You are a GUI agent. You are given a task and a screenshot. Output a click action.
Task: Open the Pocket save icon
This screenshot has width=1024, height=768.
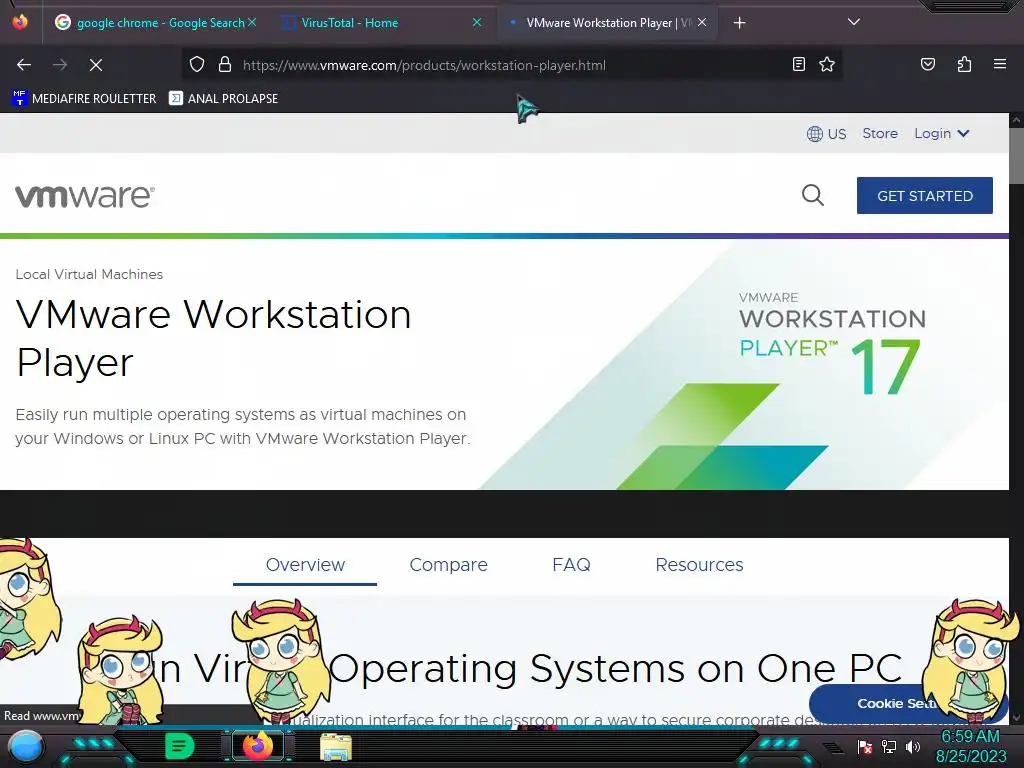[x=927, y=64]
